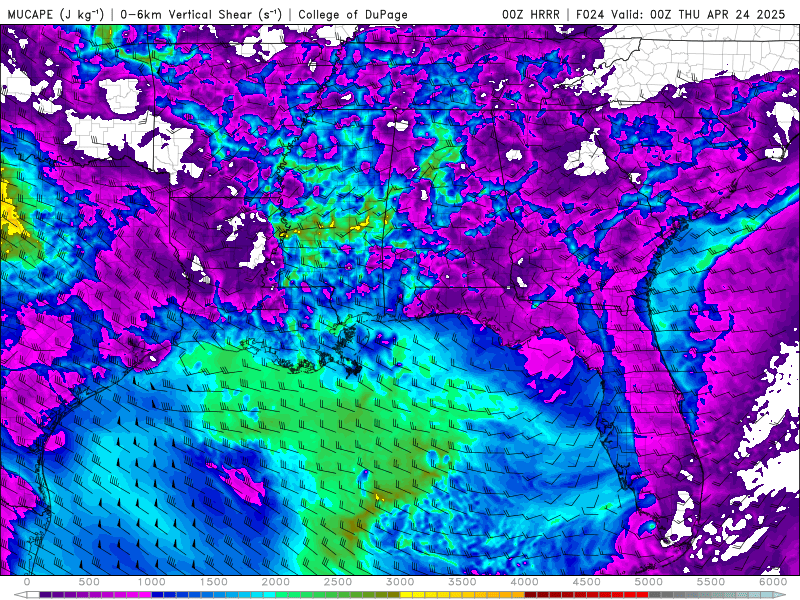Image resolution: width=800 pixels, height=600 pixels.
Task: Click the "6000" color bar label
Action: pyautogui.click(x=773, y=582)
